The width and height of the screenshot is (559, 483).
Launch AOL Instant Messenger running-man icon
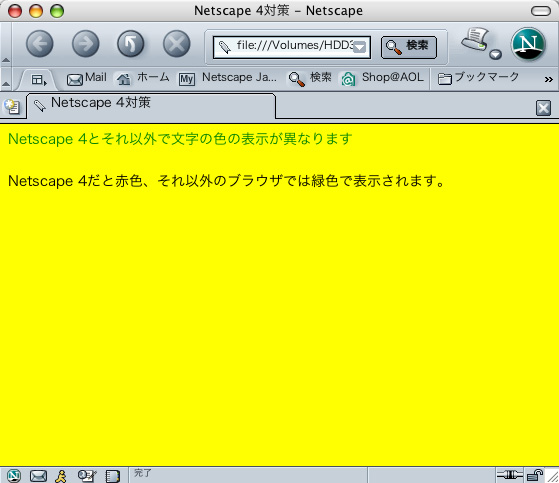point(61,476)
